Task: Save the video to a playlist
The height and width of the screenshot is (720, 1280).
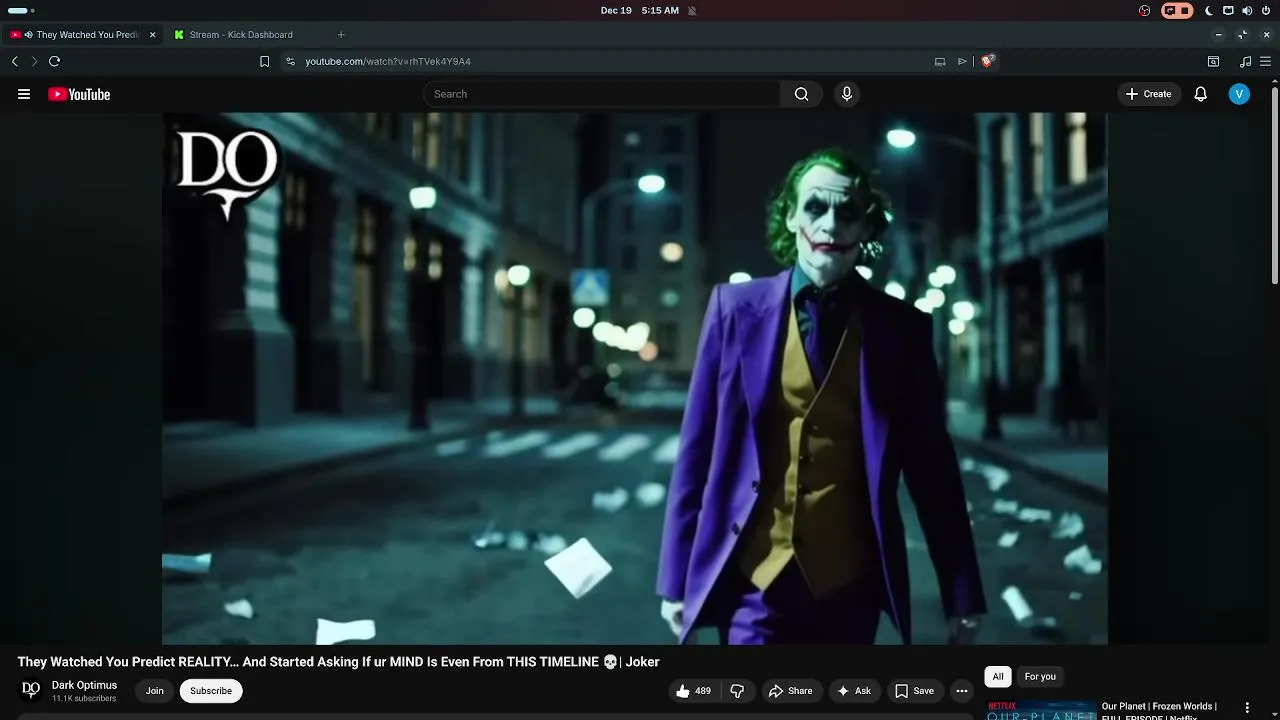Action: pyautogui.click(x=914, y=691)
